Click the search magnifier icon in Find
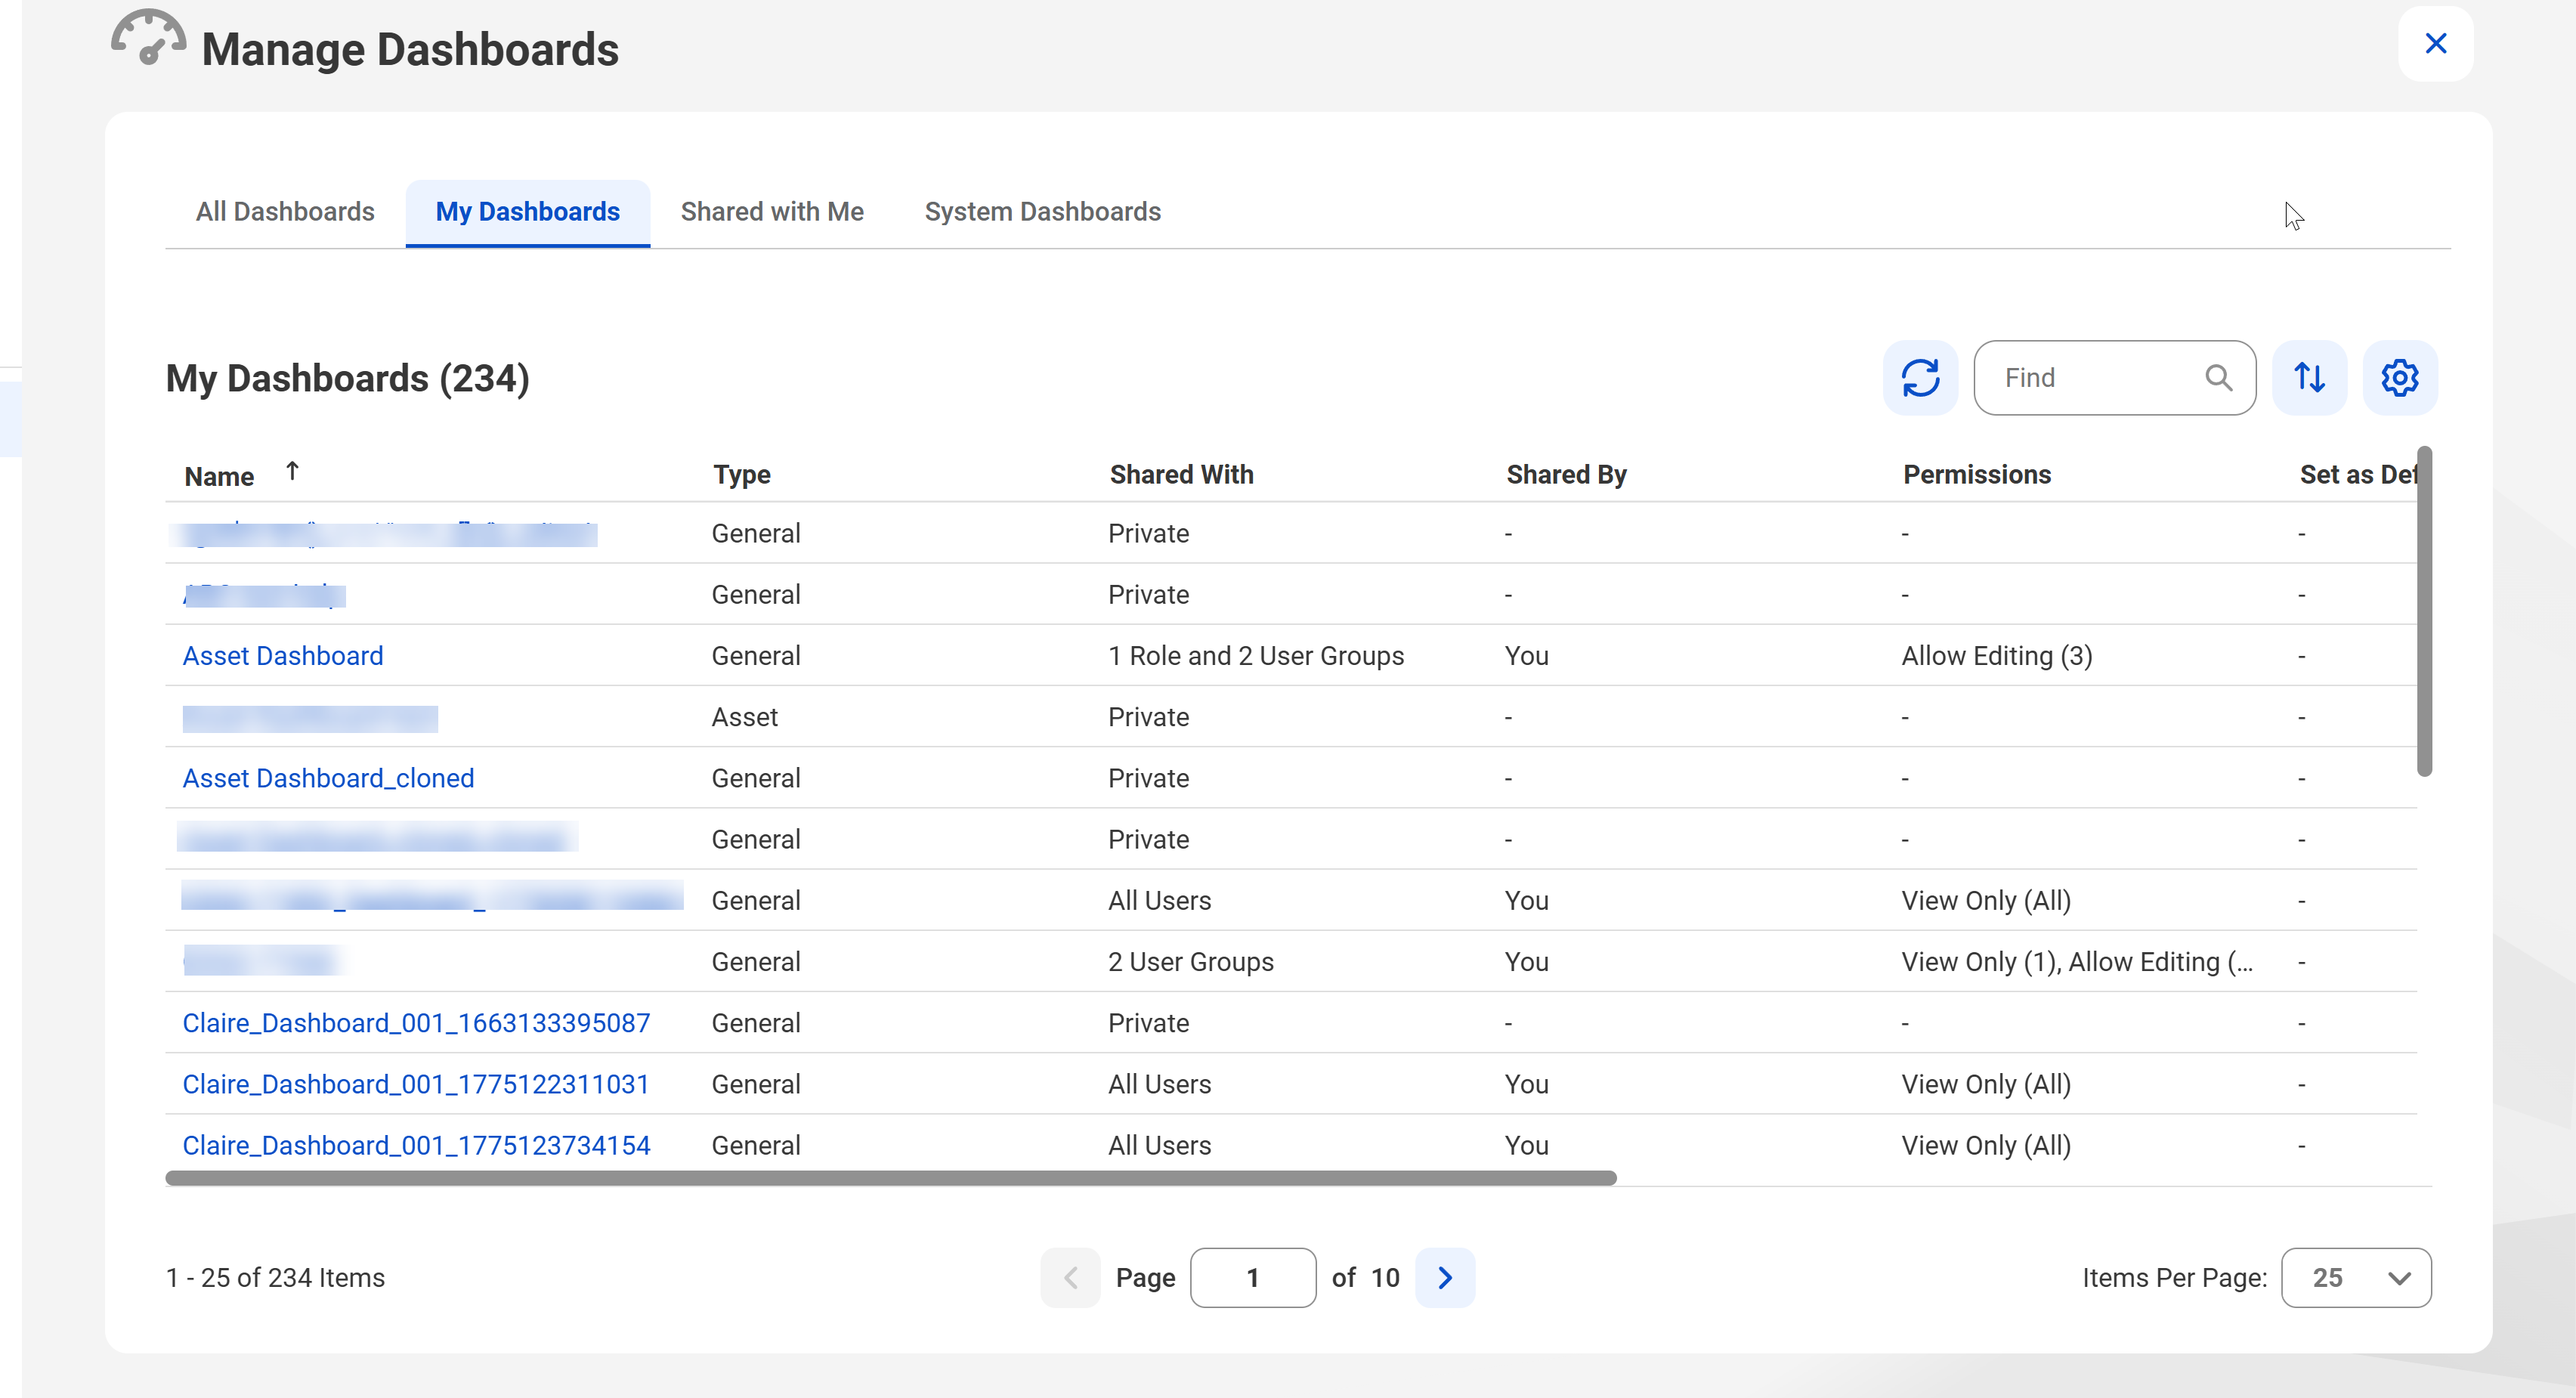 pos(2218,378)
